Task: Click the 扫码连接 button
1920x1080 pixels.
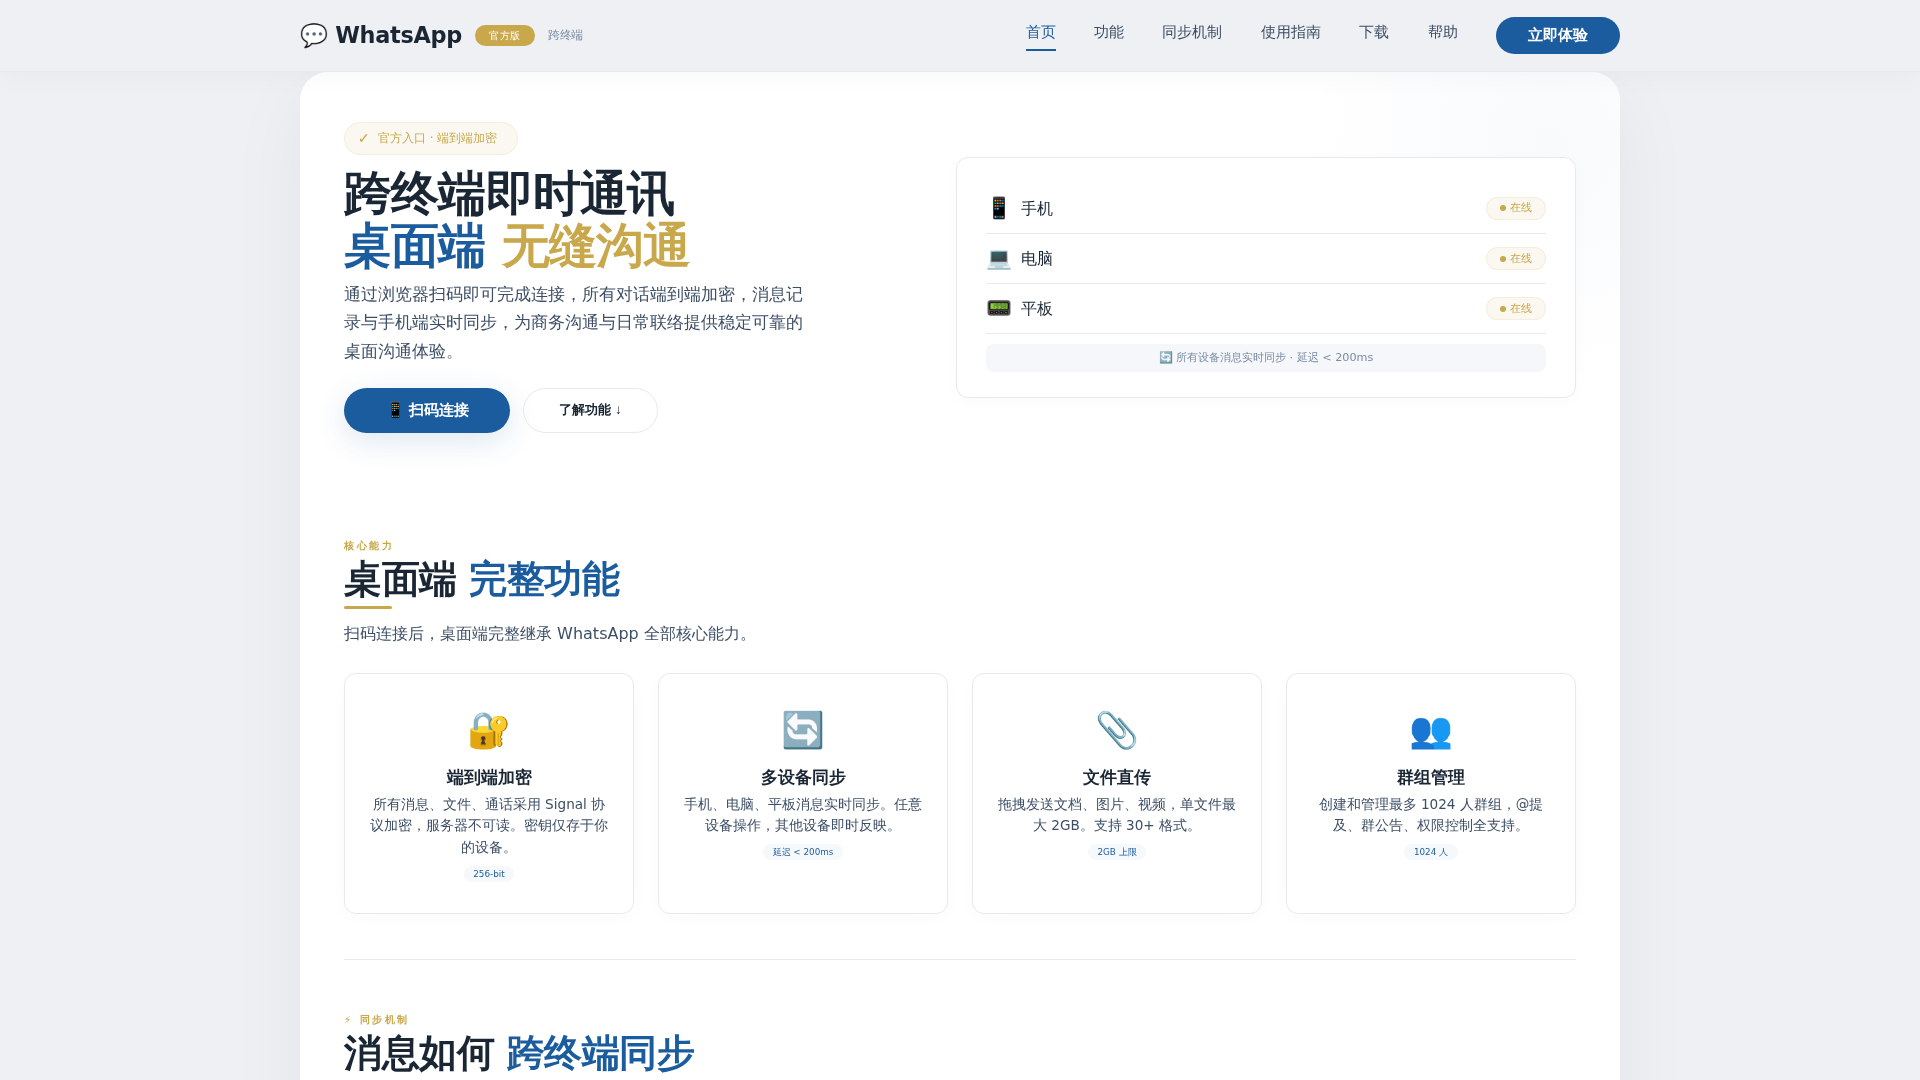Action: [427, 410]
